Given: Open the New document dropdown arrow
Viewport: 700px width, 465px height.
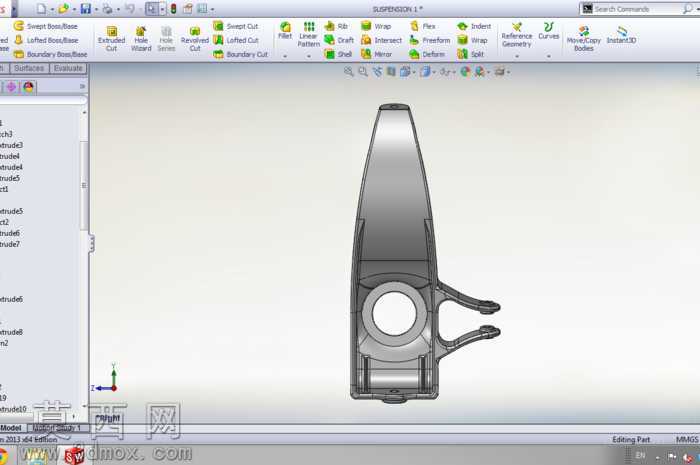Looking at the screenshot, I should coord(52,9).
